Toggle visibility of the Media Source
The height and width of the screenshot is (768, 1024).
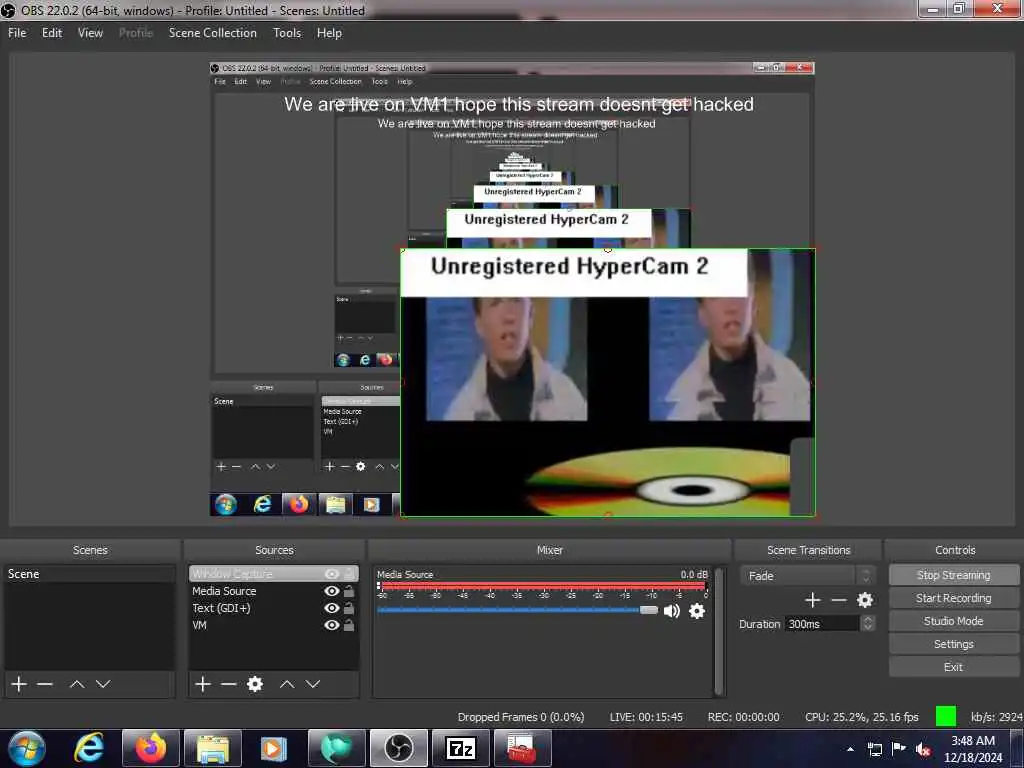point(332,591)
